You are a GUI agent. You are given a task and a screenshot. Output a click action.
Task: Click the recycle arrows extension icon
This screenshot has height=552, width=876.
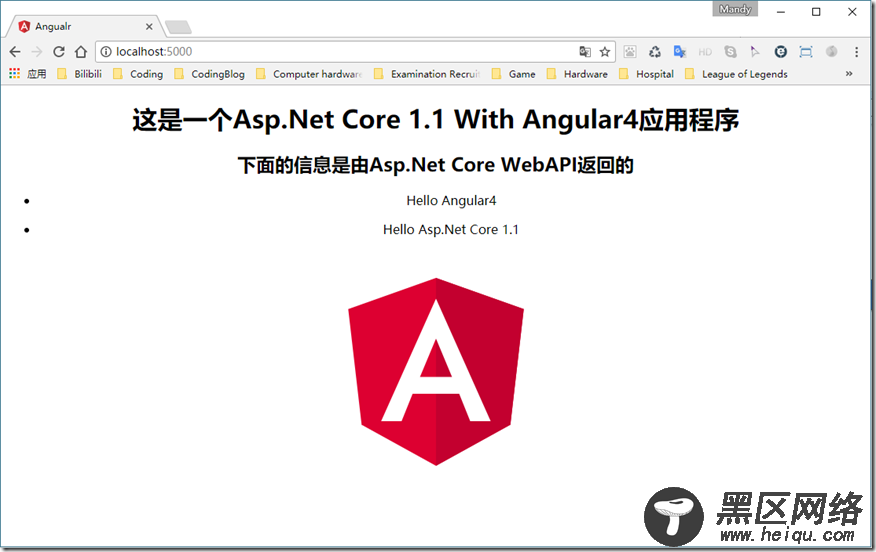pos(655,52)
